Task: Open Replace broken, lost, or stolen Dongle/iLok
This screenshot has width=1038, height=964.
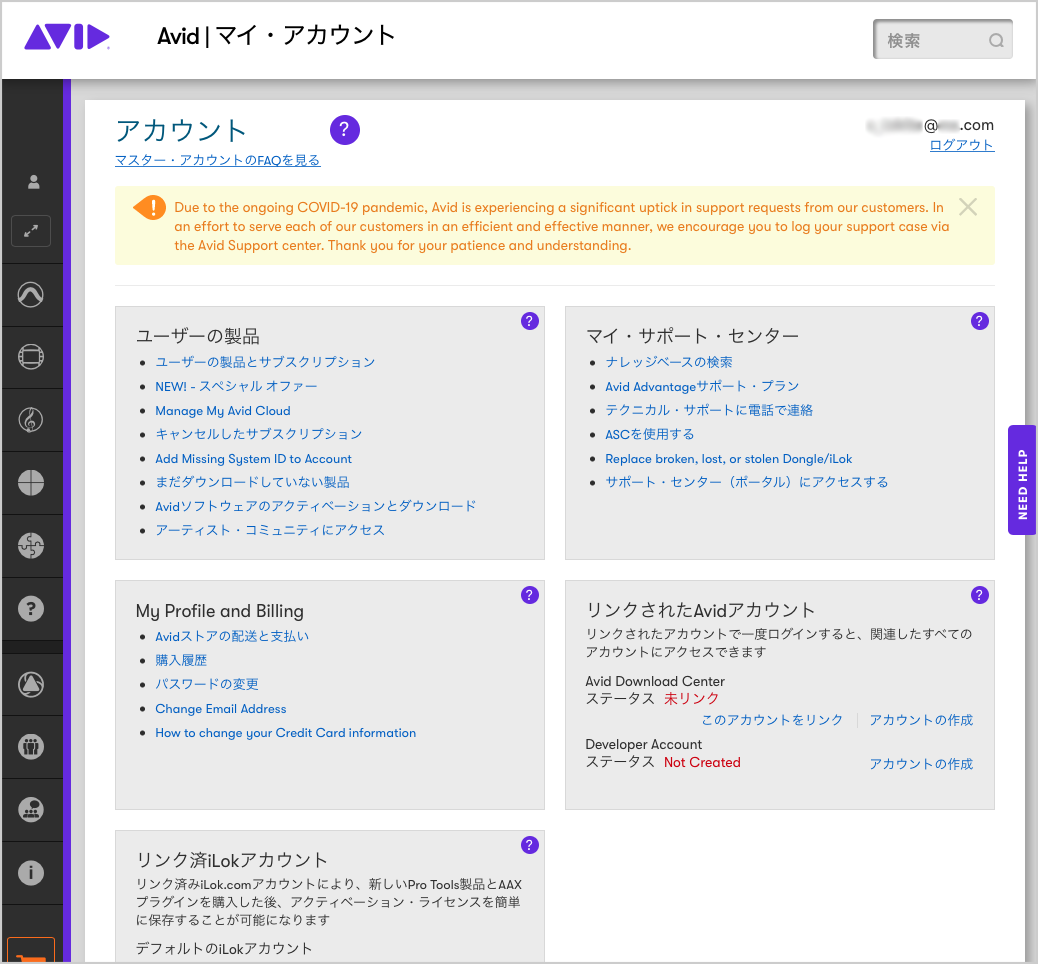Action: 728,459
